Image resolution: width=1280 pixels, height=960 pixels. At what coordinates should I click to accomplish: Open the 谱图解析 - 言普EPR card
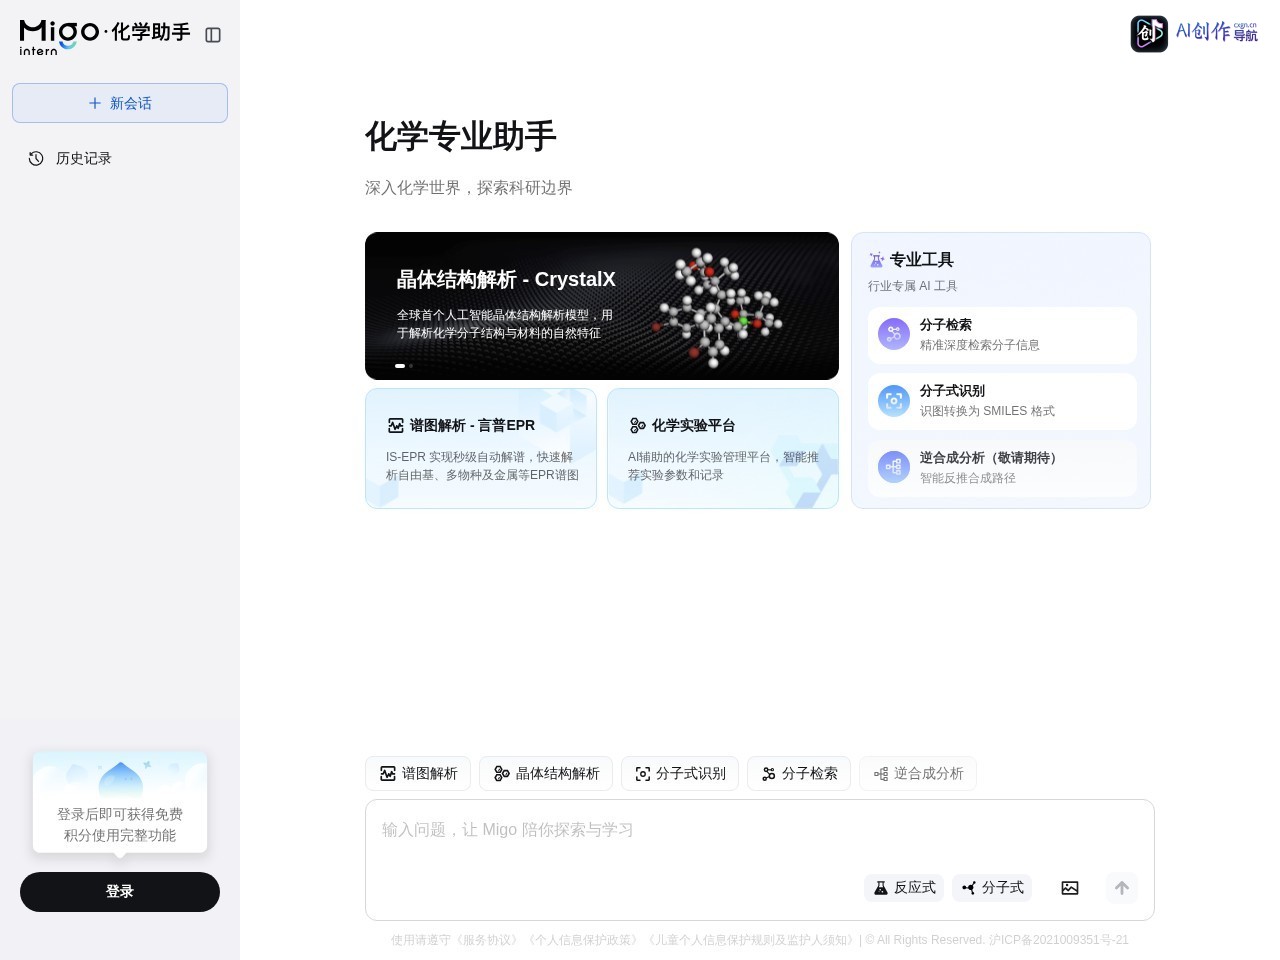[481, 448]
